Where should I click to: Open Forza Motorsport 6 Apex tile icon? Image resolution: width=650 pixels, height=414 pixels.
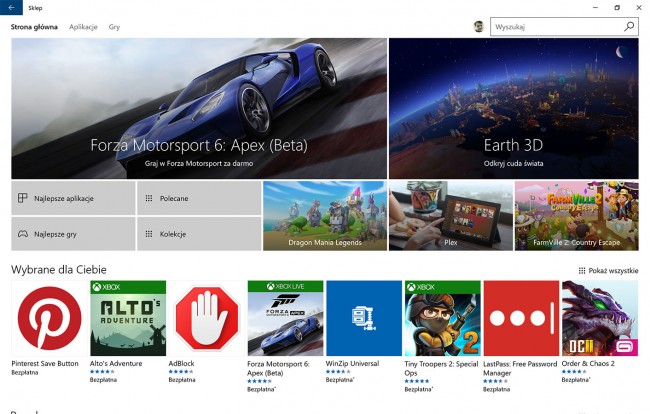pyautogui.click(x=285, y=318)
